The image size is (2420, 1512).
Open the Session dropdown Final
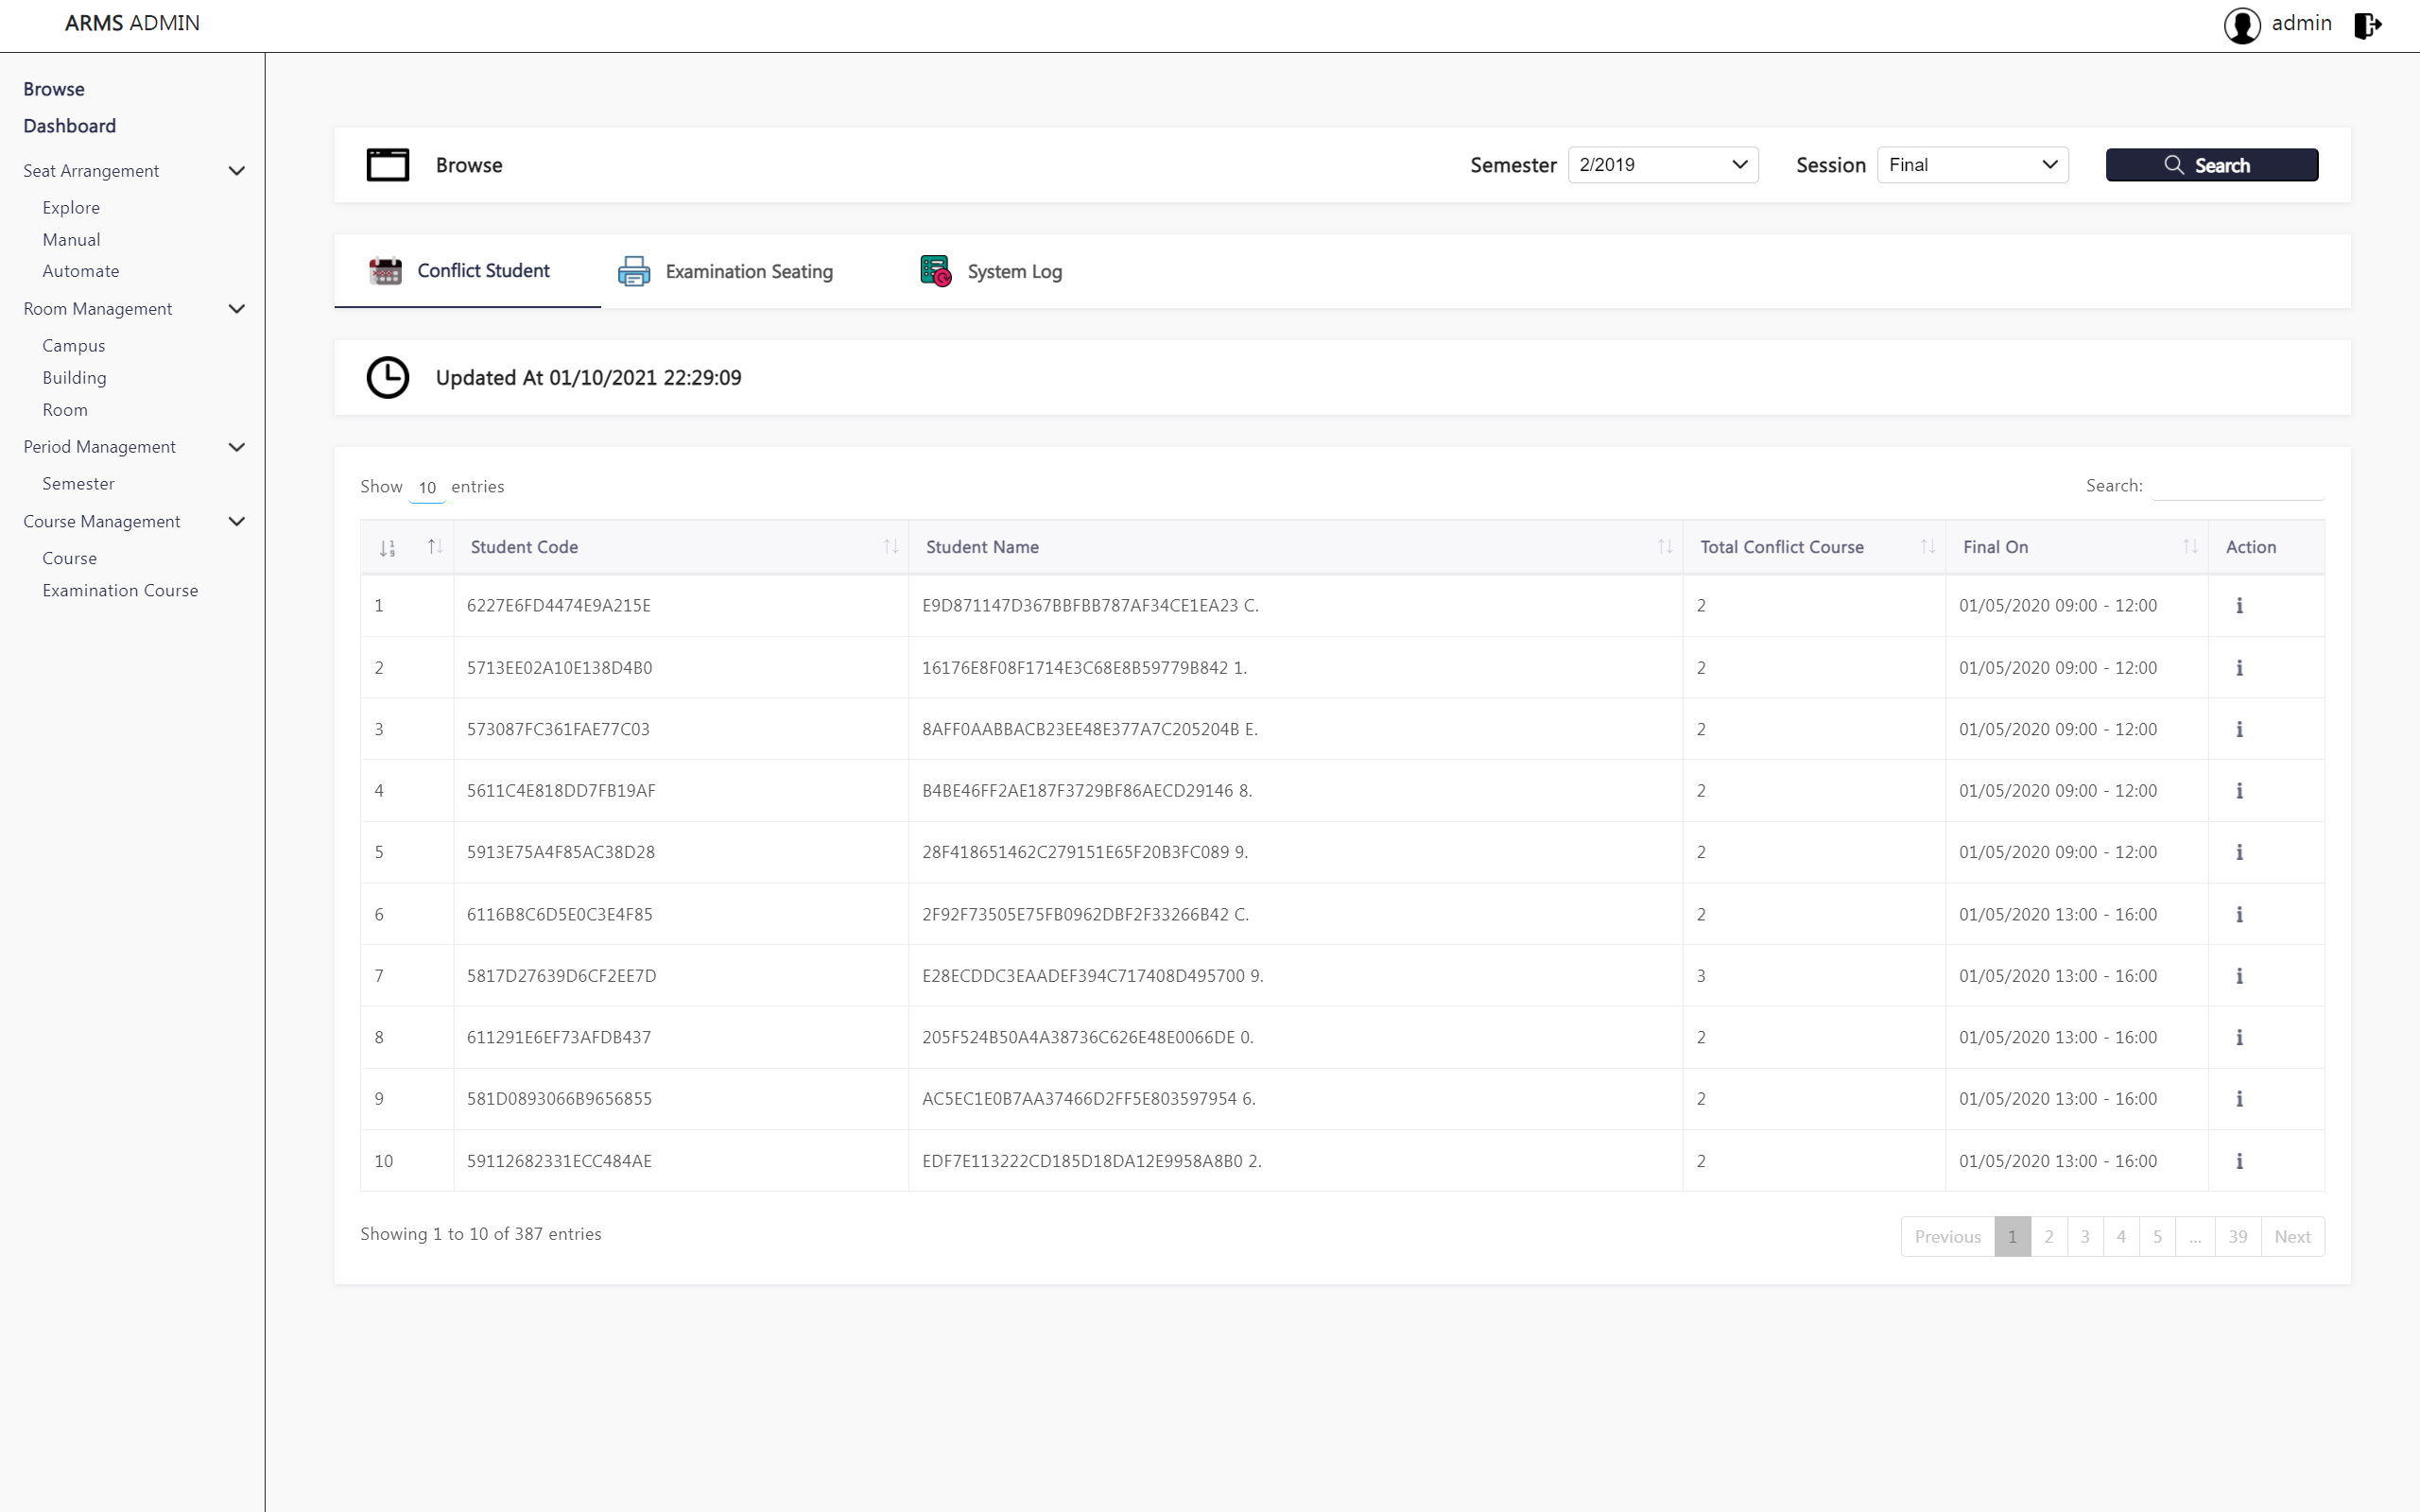pyautogui.click(x=1971, y=165)
